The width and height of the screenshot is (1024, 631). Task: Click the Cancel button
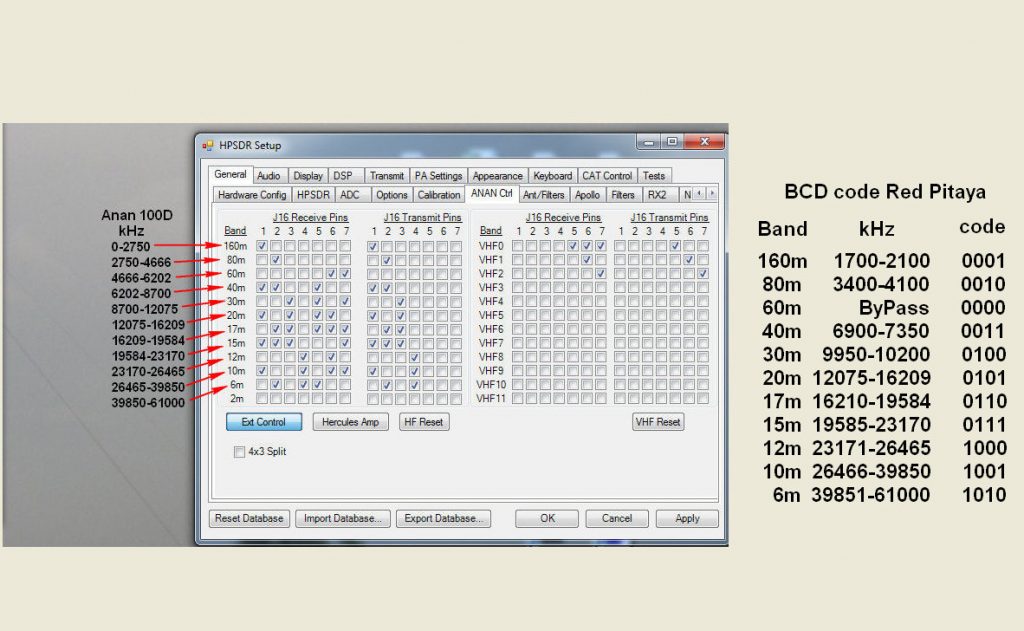tap(616, 519)
